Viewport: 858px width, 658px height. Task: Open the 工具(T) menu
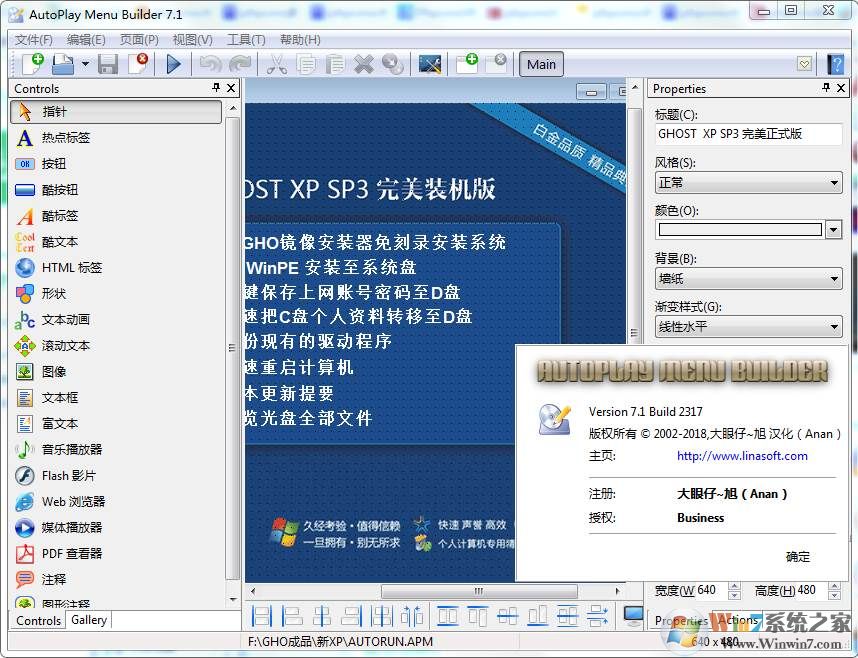(x=246, y=40)
